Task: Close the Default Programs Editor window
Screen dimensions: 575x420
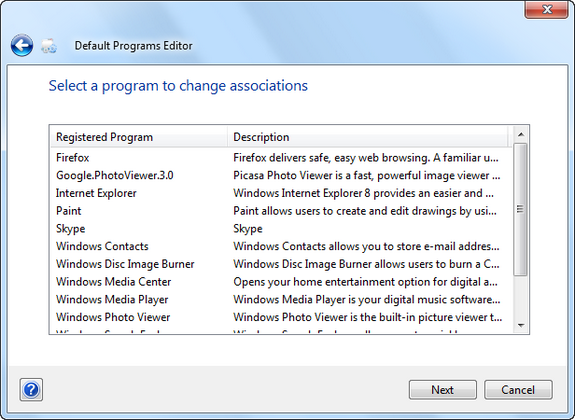Action: click(x=547, y=9)
